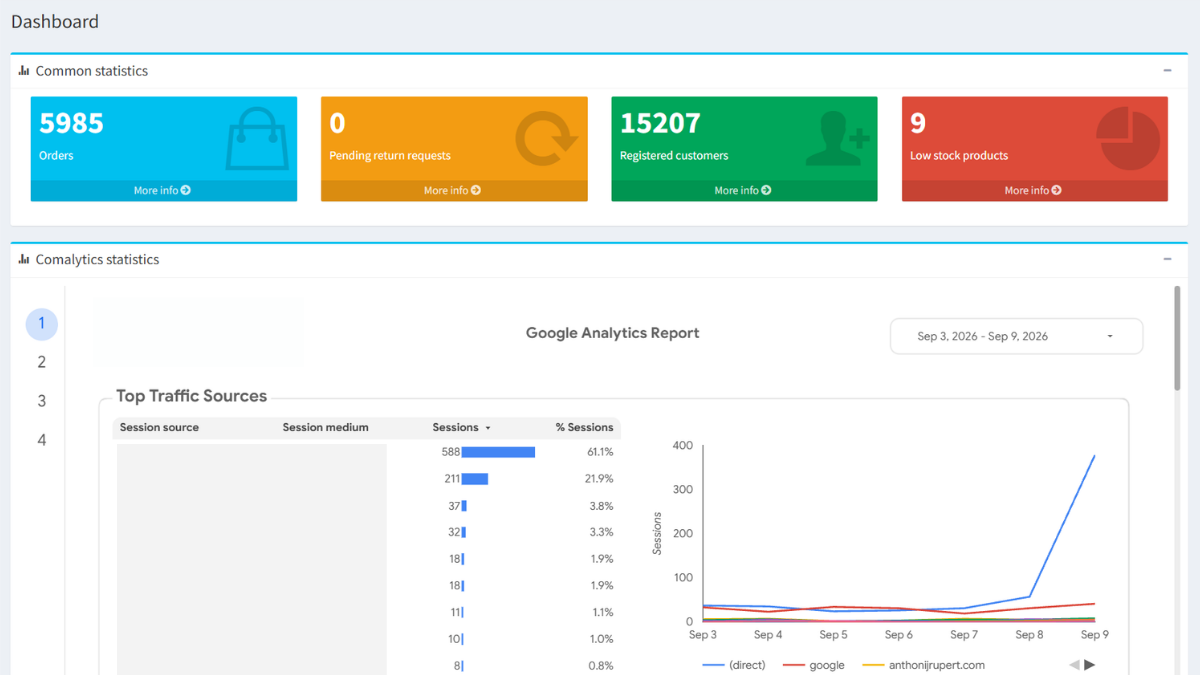Click the 21.9% sessions value
1200x675 pixels.
[599, 479]
